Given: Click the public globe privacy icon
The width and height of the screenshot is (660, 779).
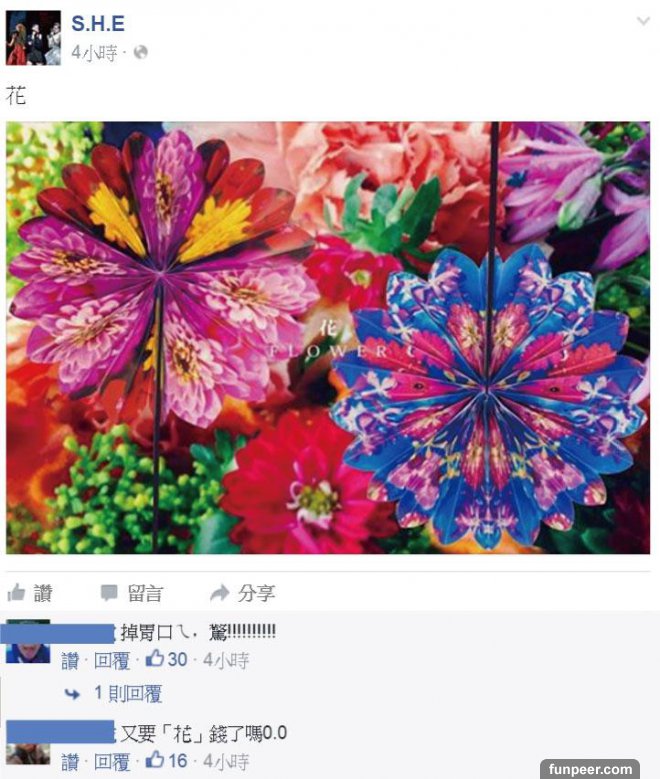Looking at the screenshot, I should [x=141, y=52].
